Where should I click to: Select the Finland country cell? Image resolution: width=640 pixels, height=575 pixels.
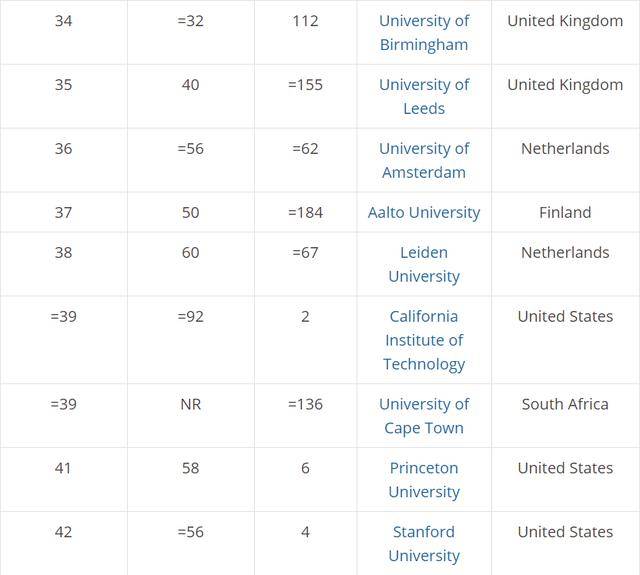pos(565,212)
